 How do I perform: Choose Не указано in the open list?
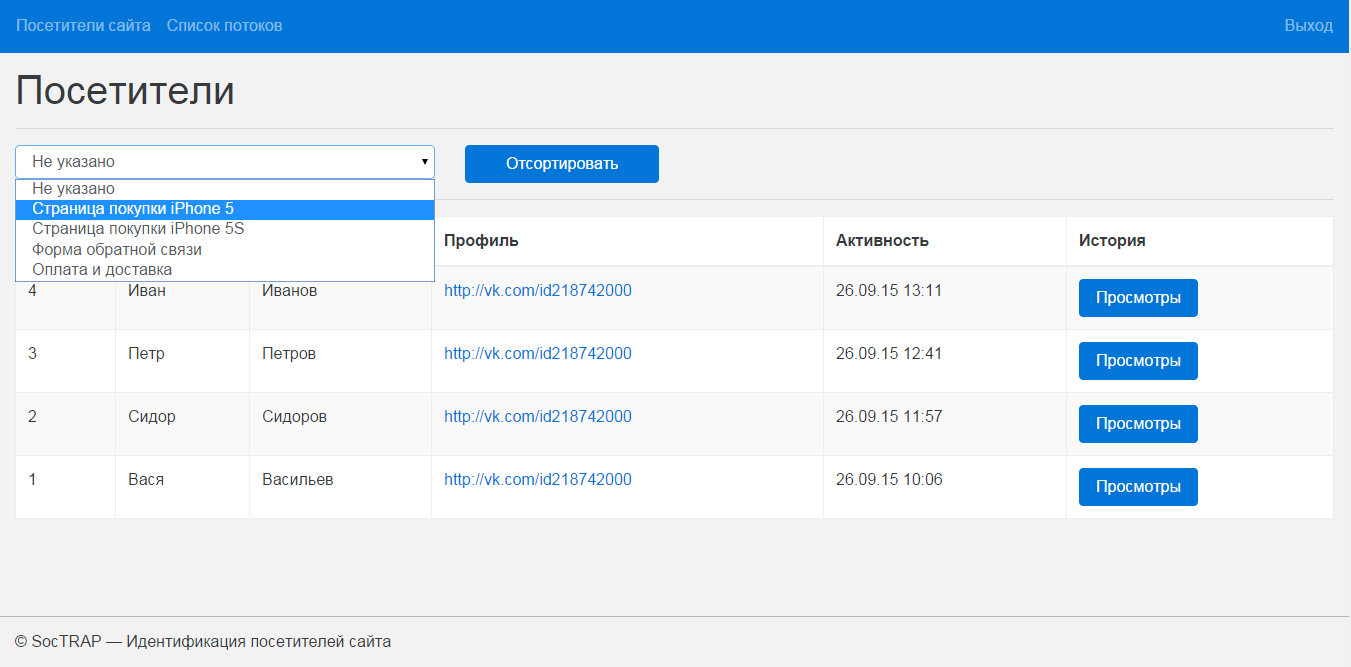73,189
